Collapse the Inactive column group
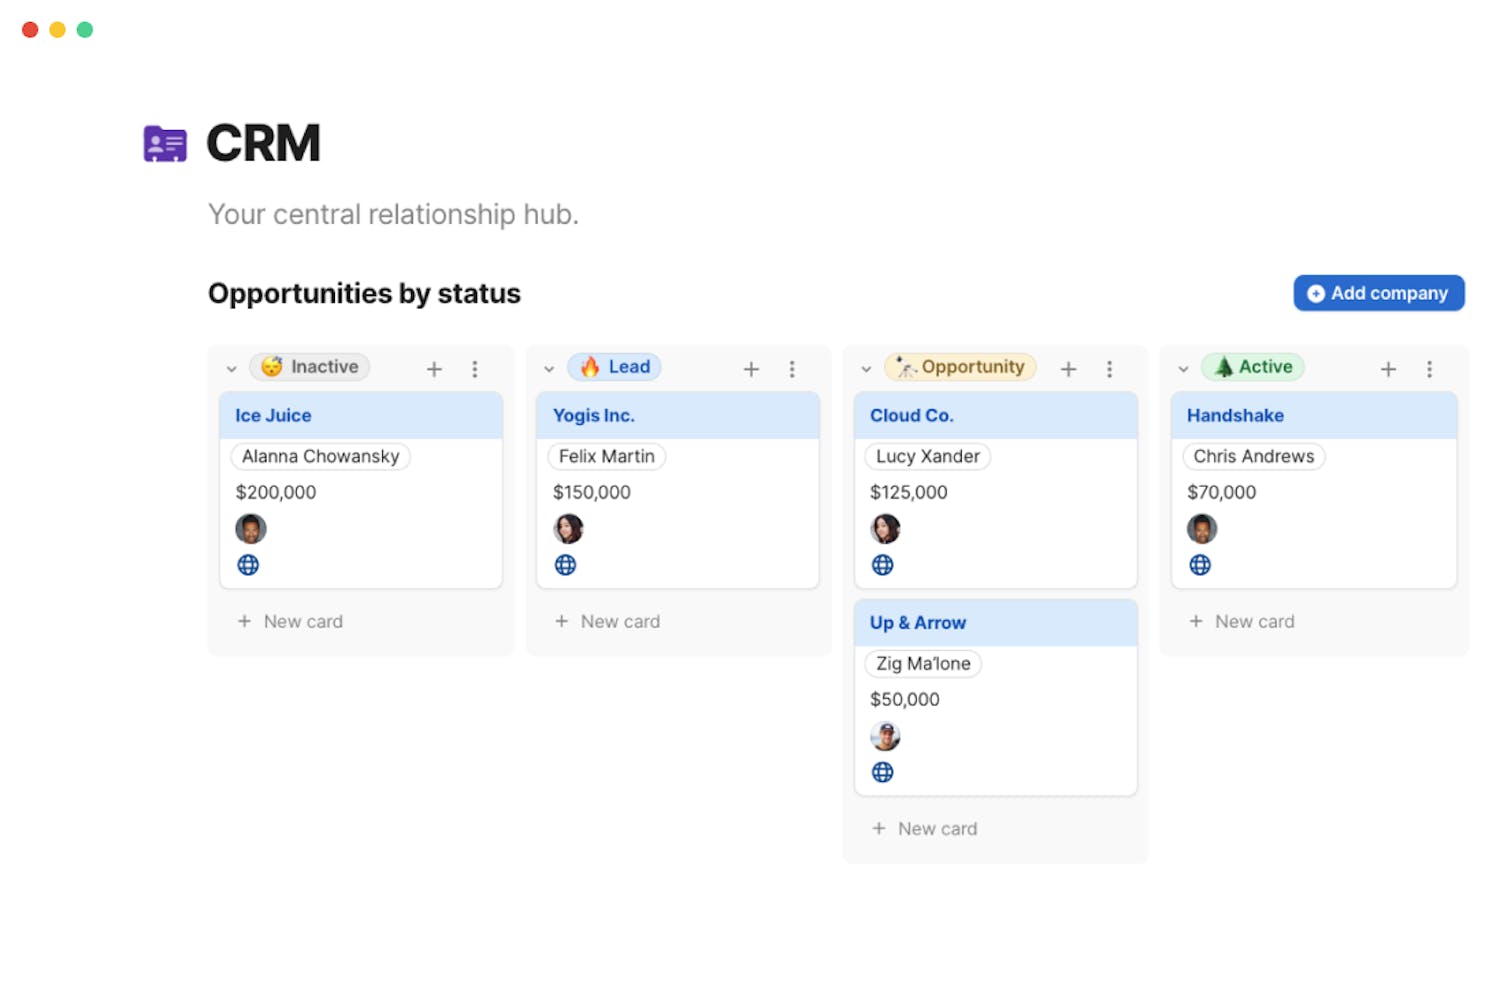1500x985 pixels. point(232,369)
